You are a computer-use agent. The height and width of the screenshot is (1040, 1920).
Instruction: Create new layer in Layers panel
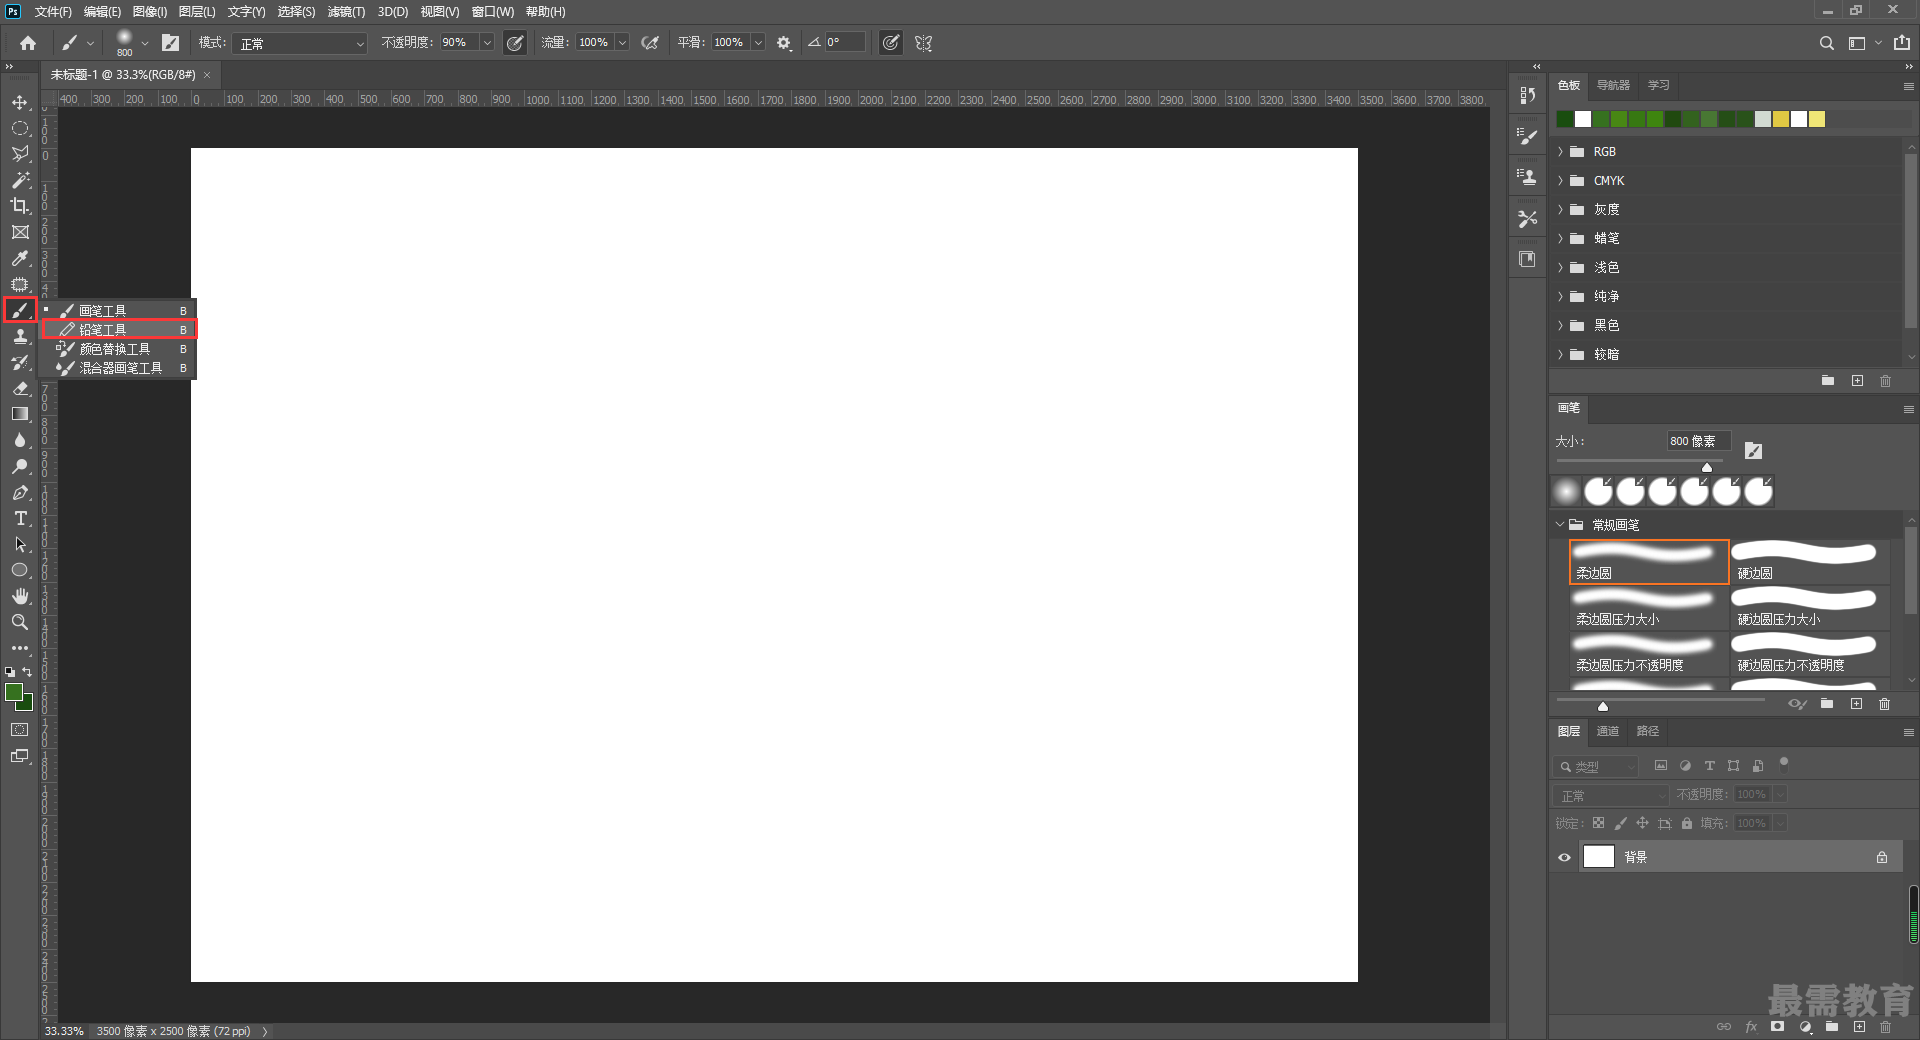pyautogui.click(x=1859, y=1026)
